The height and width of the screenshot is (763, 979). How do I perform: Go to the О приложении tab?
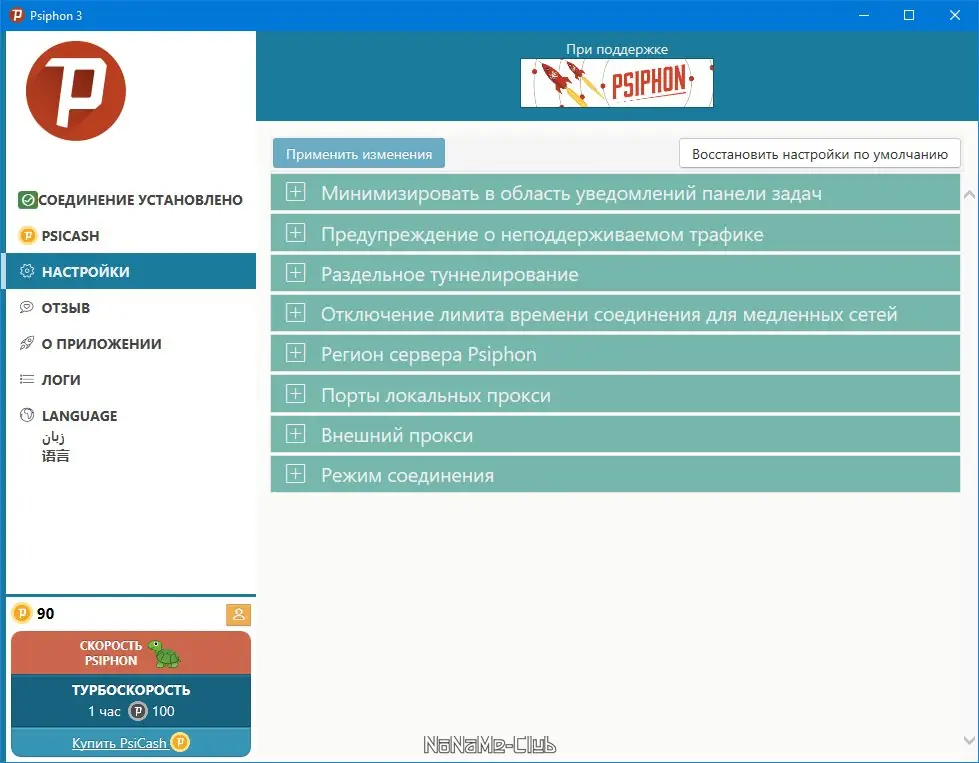[130, 343]
